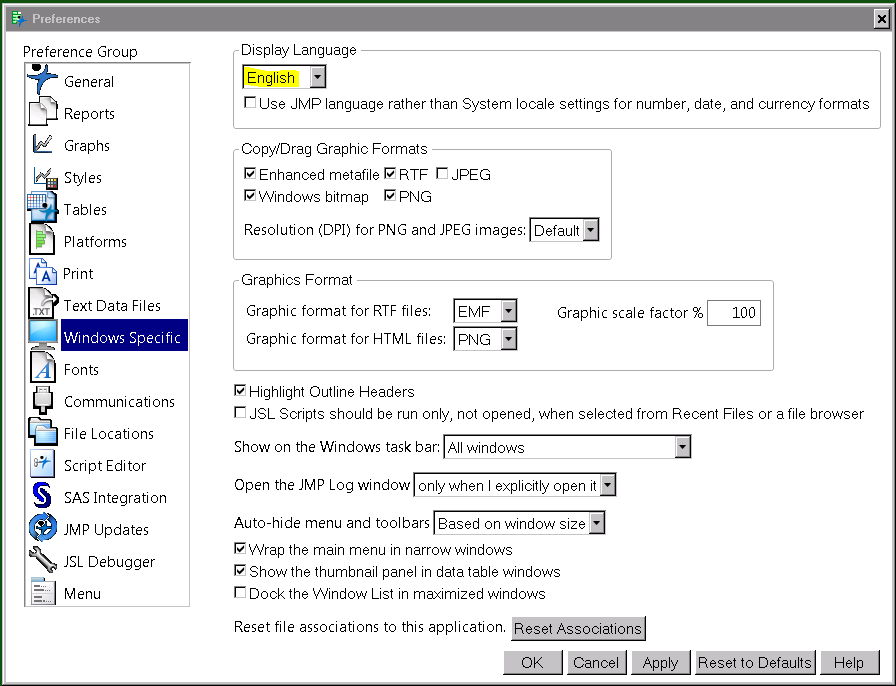Open the Display Language dropdown
The height and width of the screenshot is (686, 896).
click(318, 77)
